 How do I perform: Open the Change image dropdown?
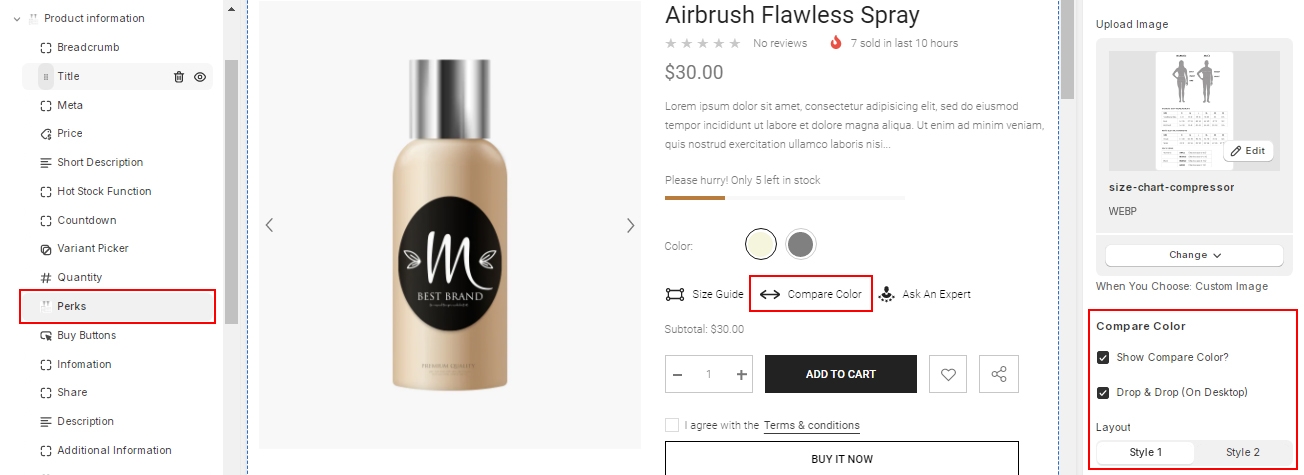(x=1194, y=255)
